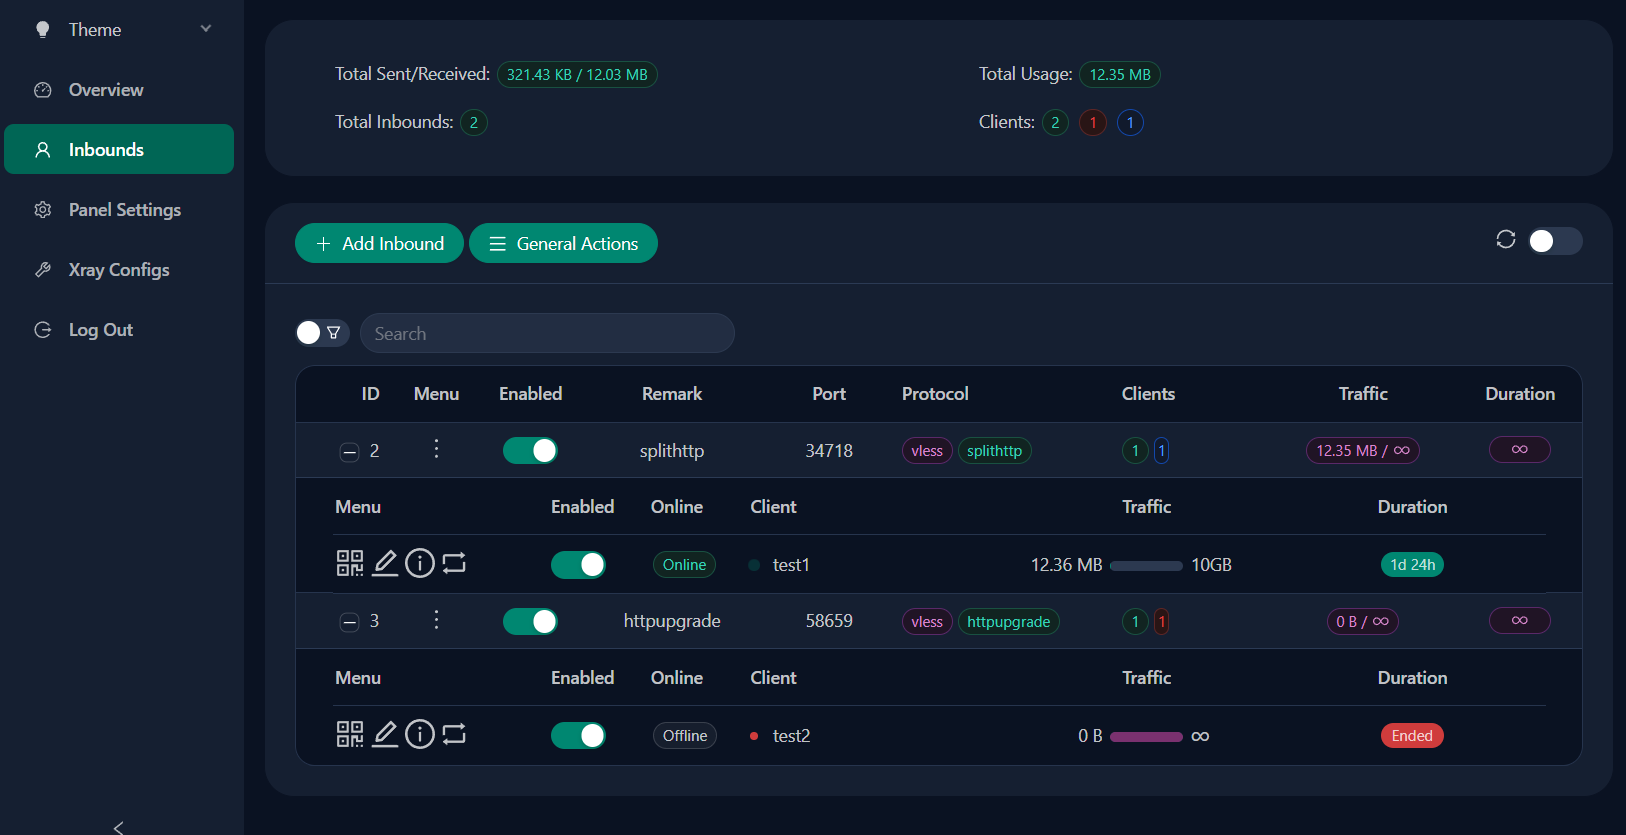Turn on the auto-refresh toggle
This screenshot has height=835, width=1626.
point(1554,241)
